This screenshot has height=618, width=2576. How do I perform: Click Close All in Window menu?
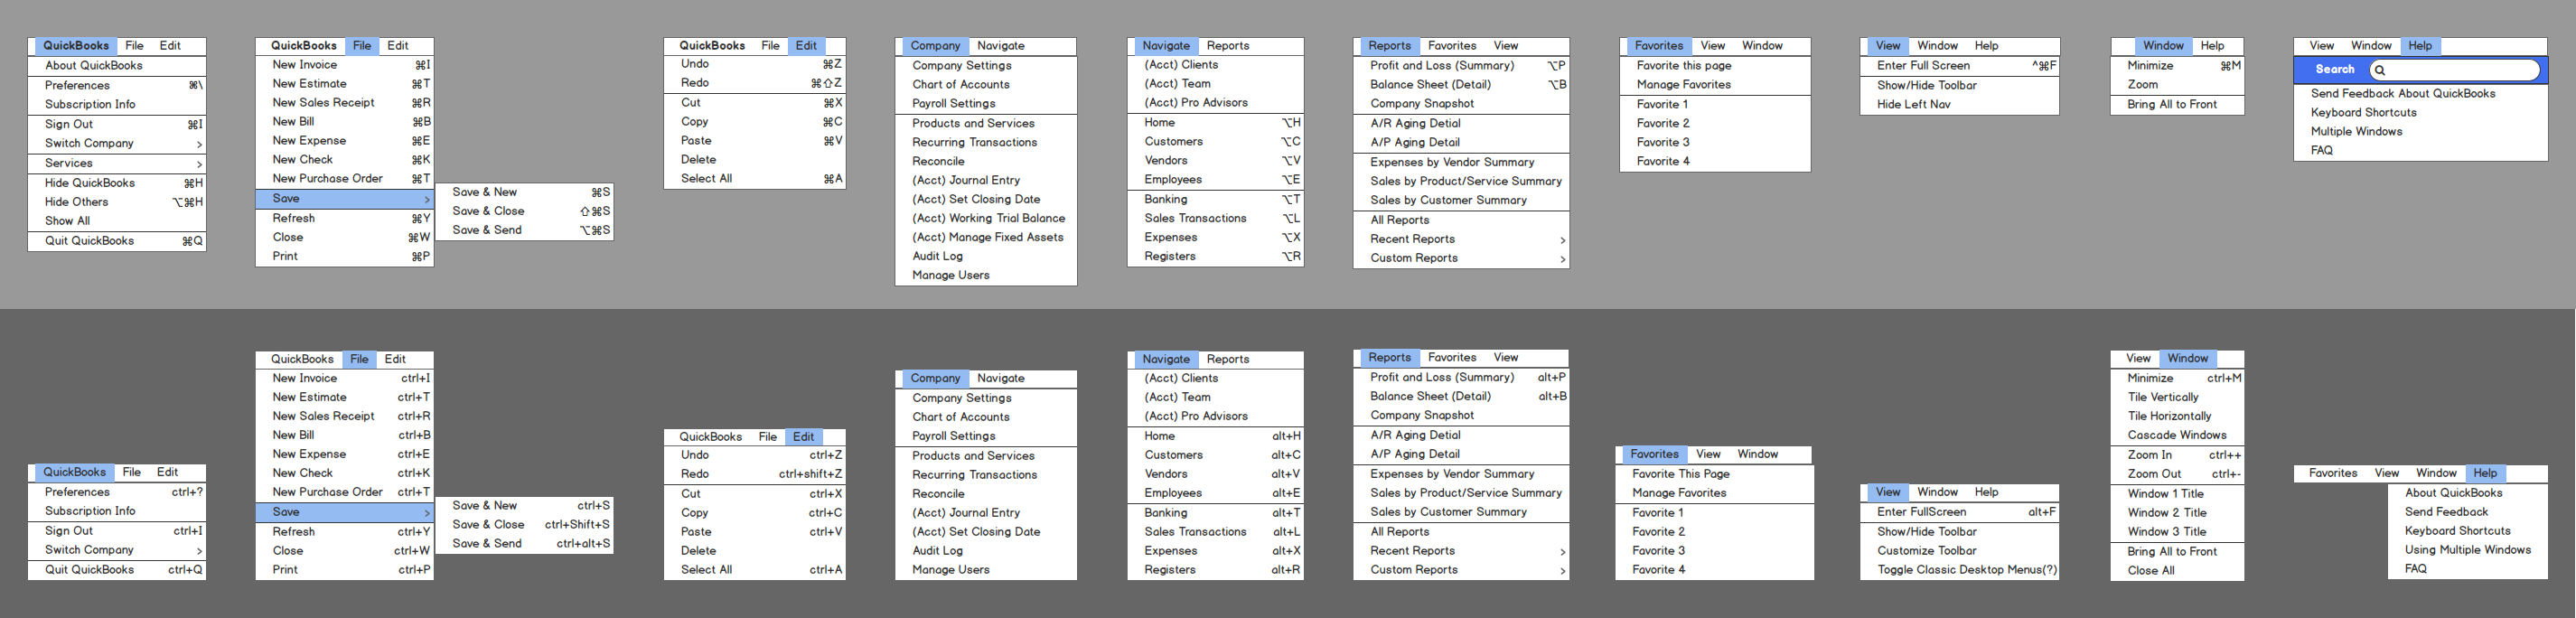pos(2177,572)
